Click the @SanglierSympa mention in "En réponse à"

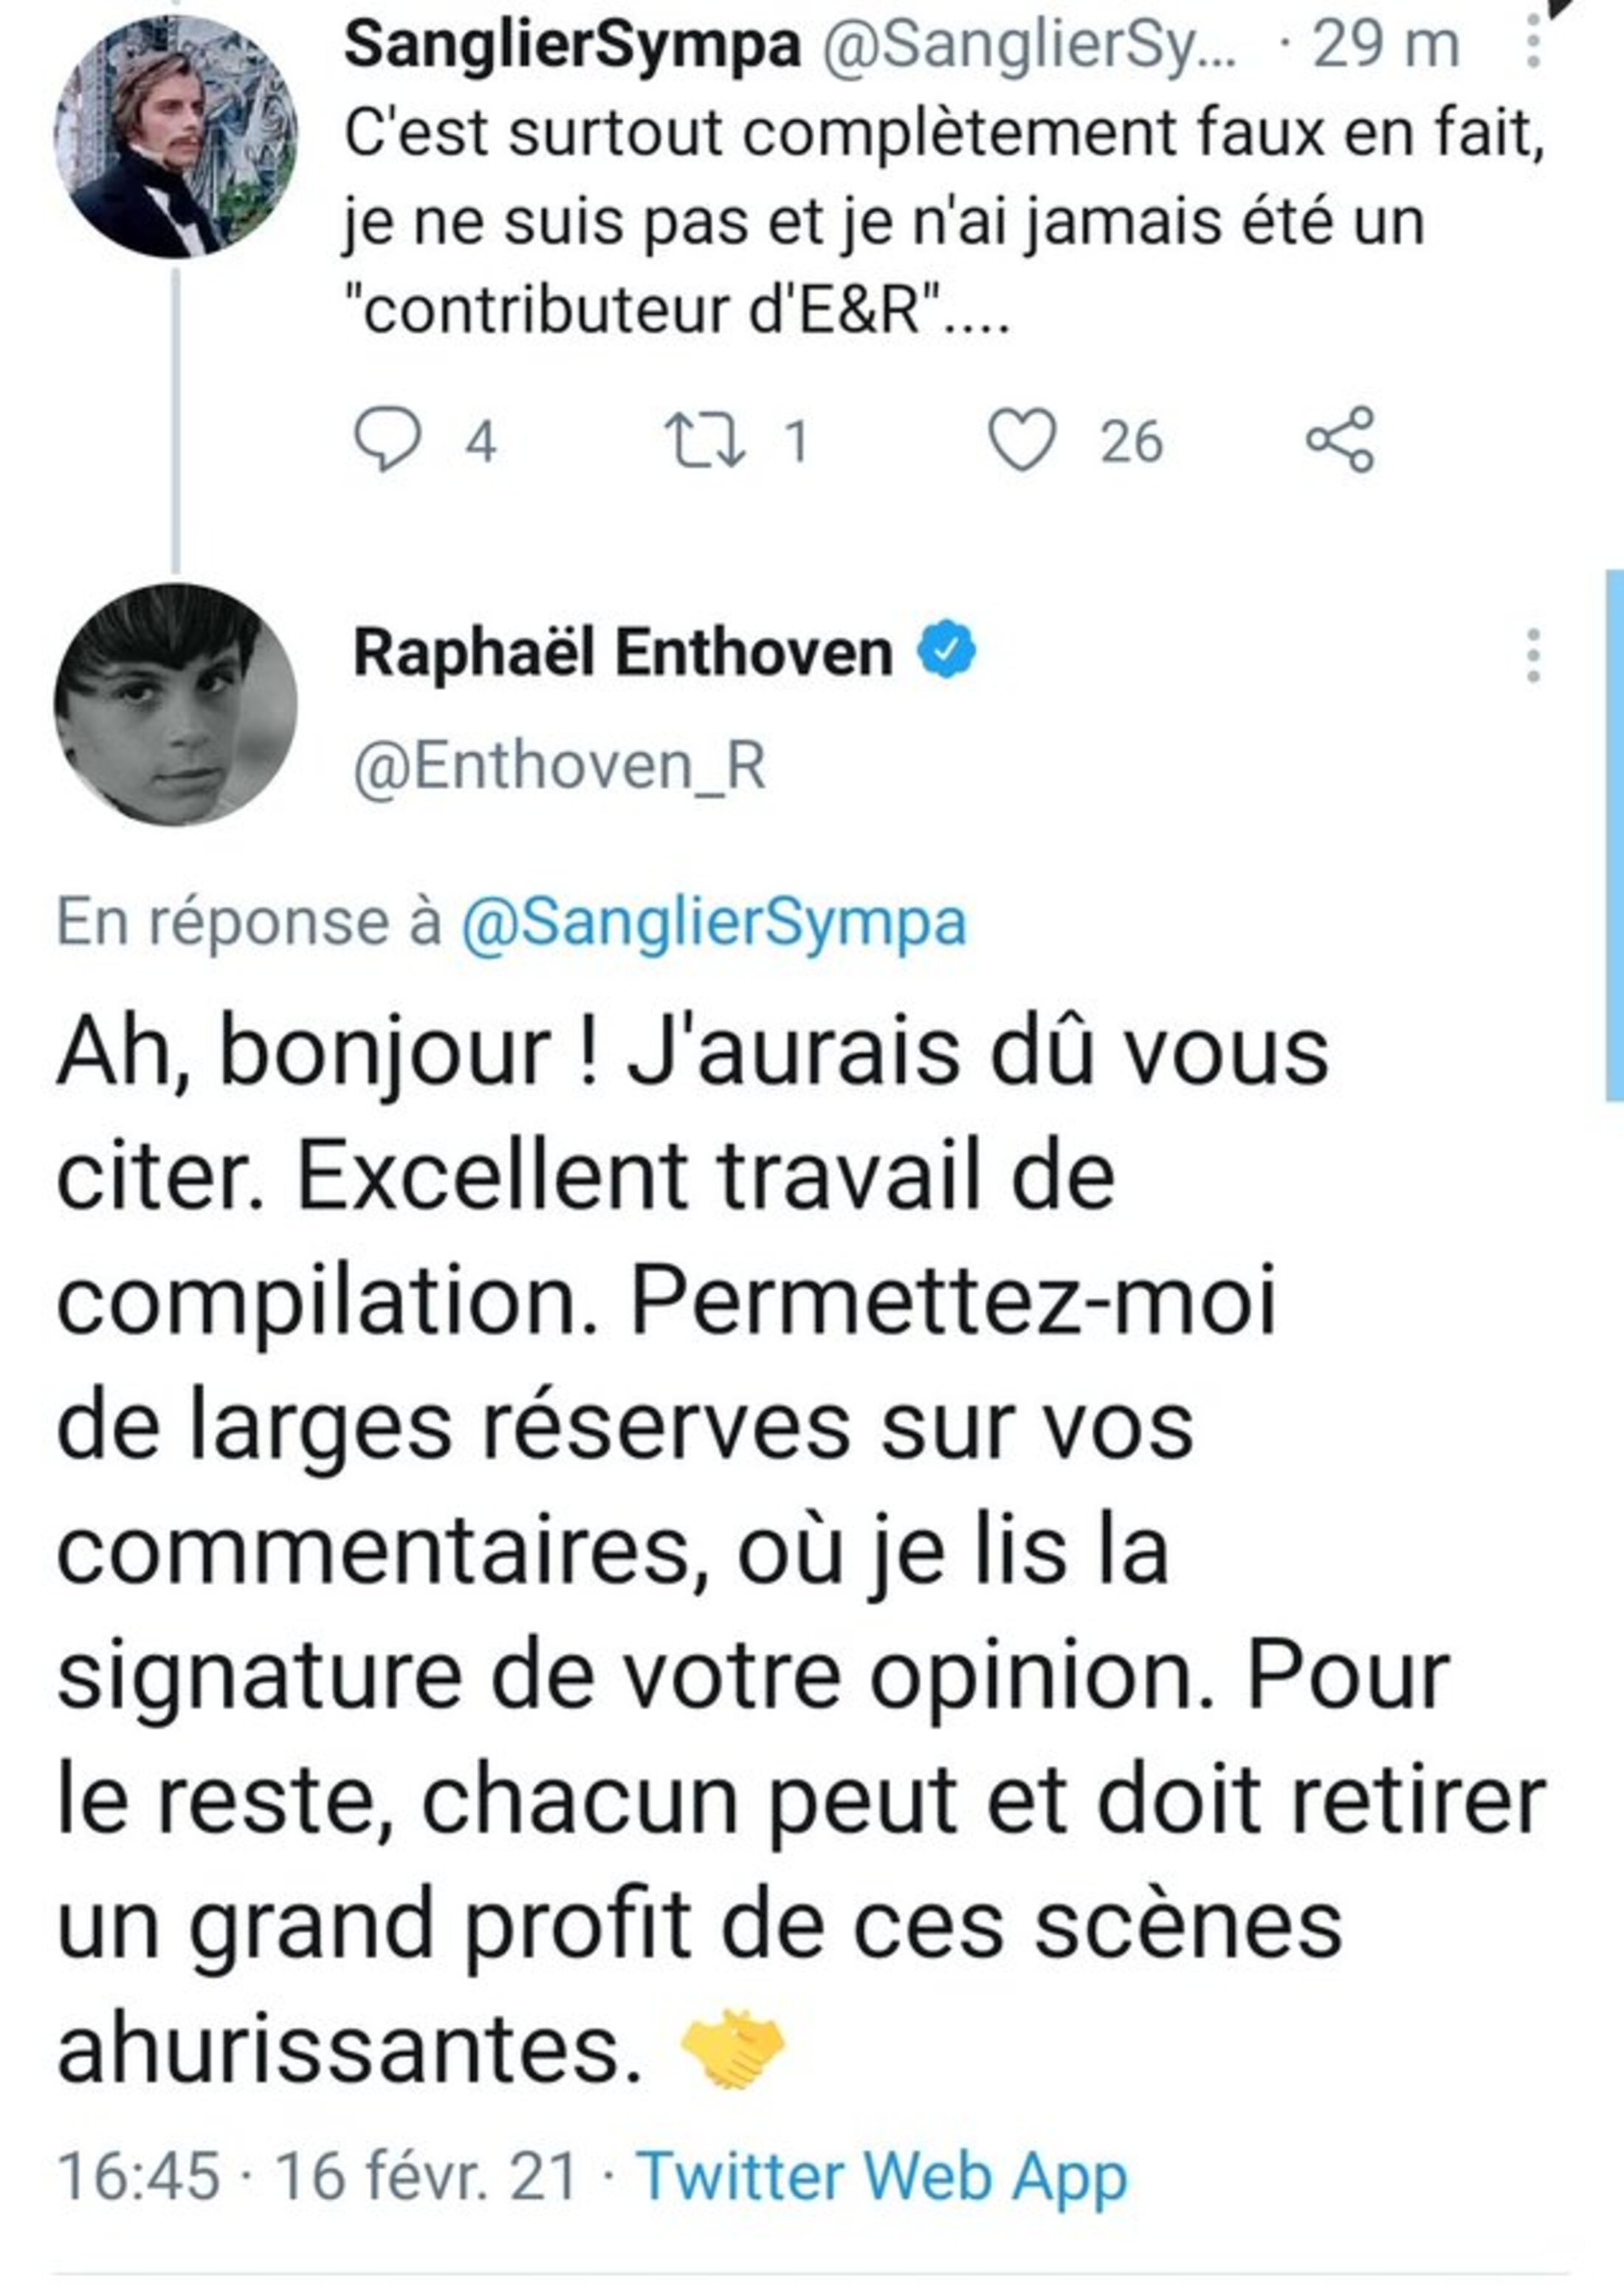pyautogui.click(x=713, y=922)
